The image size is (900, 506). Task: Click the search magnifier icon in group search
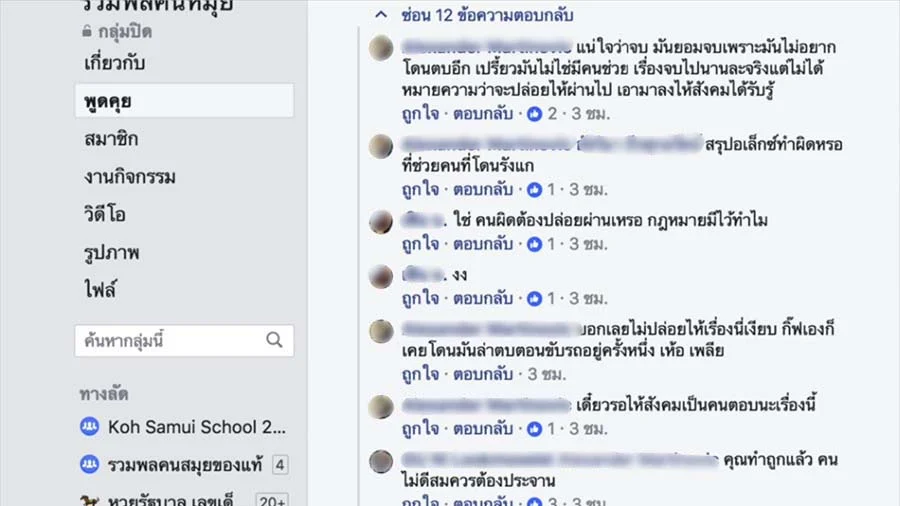point(274,340)
